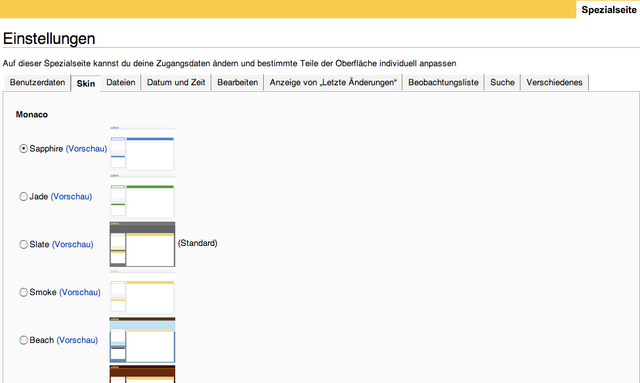Choose the Slate skin radio button

24,244
